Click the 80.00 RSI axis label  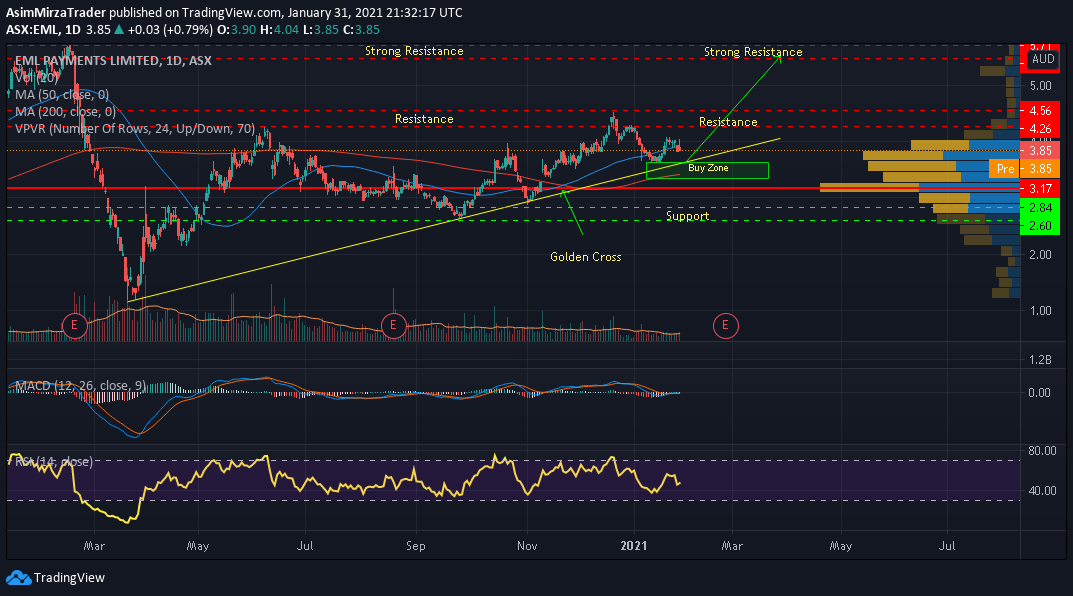tap(1042, 451)
